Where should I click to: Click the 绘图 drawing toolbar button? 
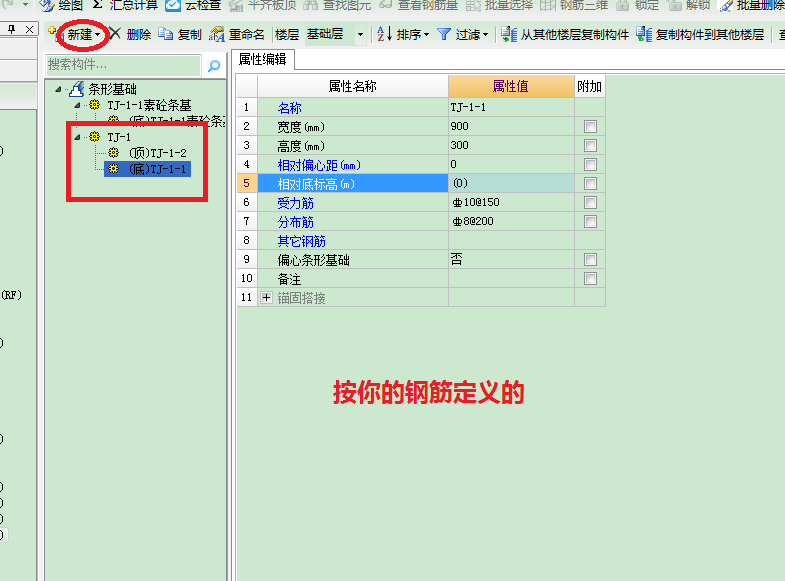61,6
